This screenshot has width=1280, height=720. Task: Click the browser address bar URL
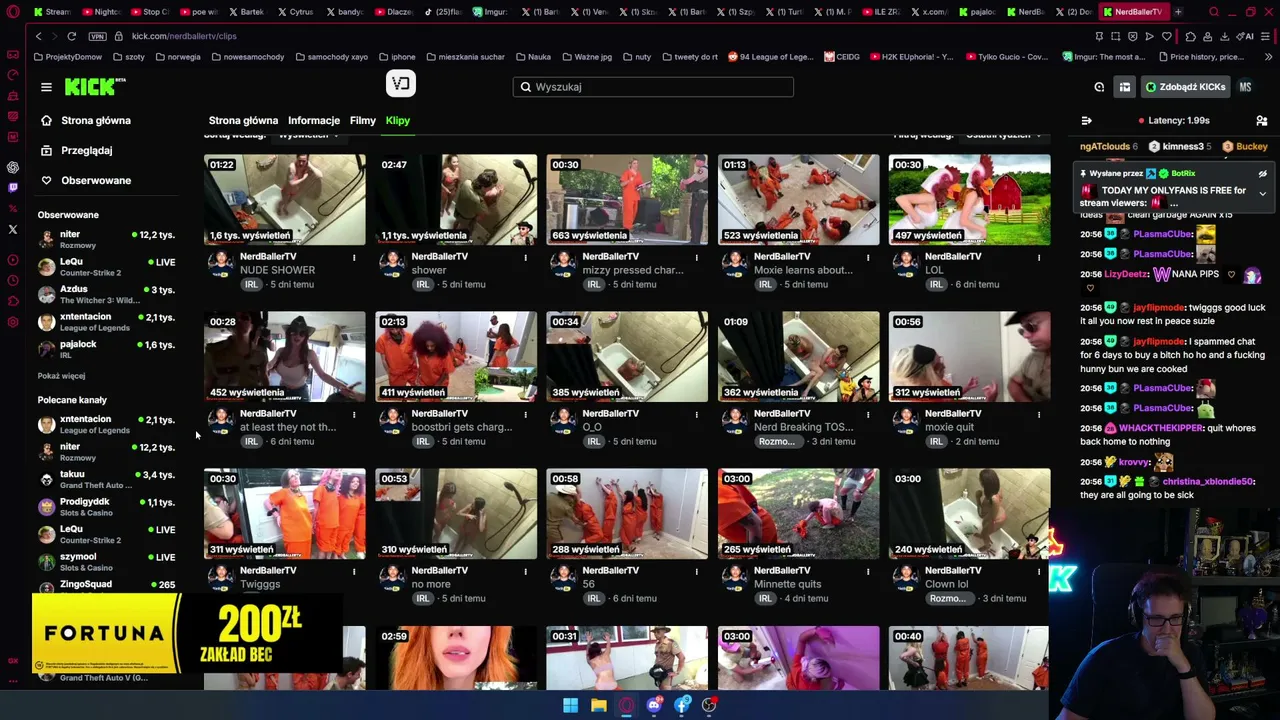pos(184,36)
